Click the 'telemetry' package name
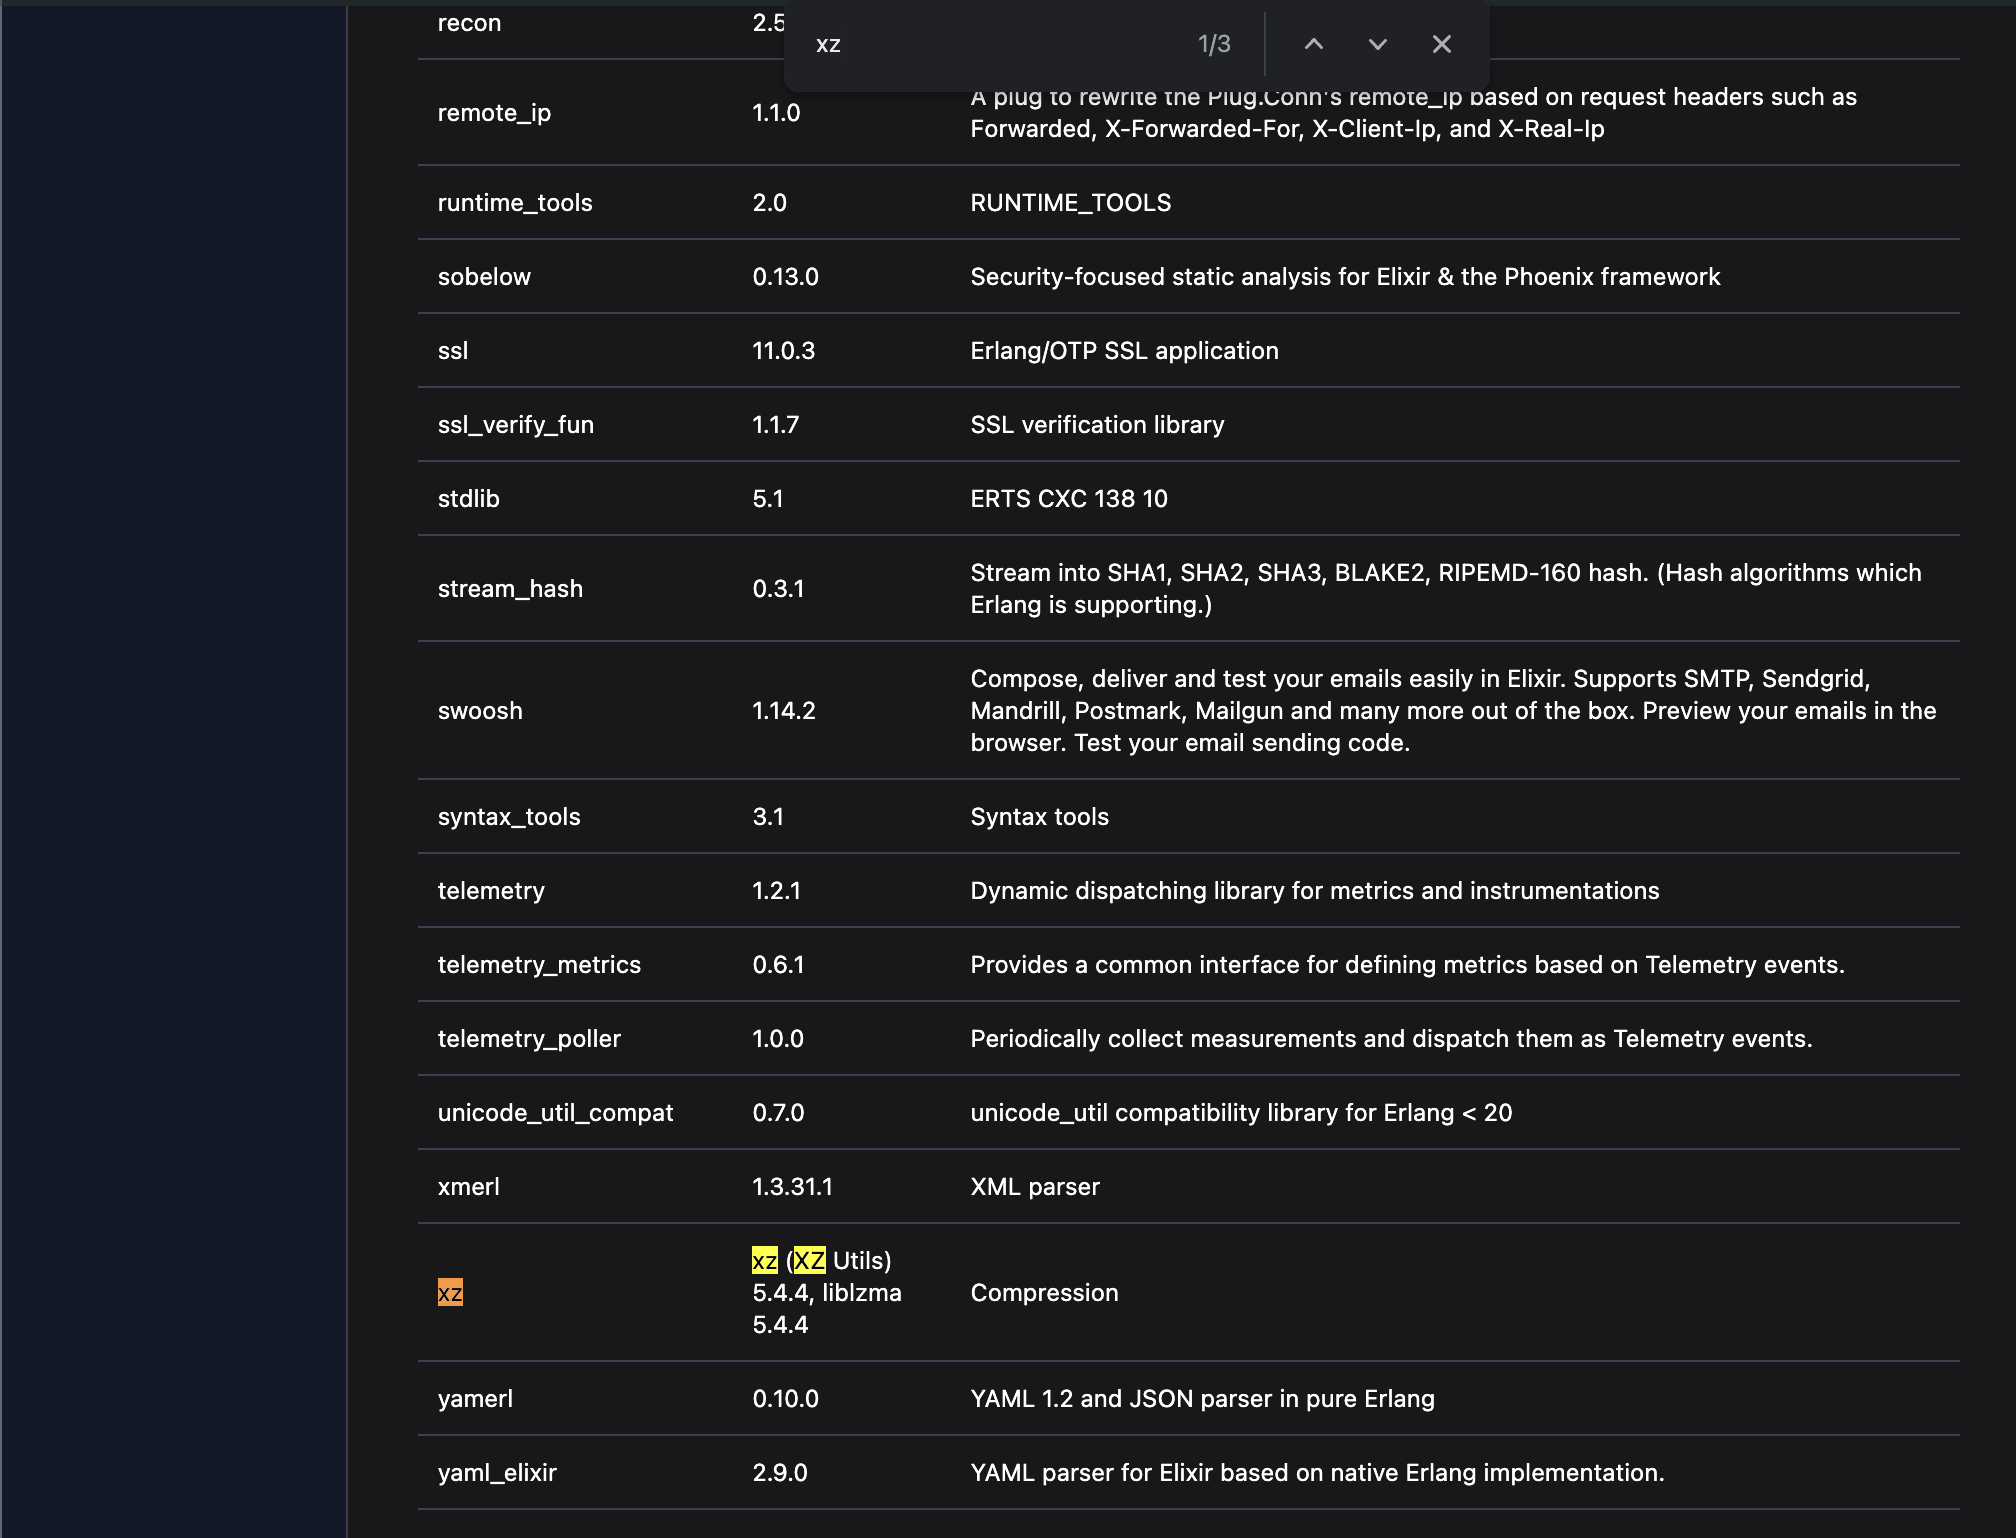 pyautogui.click(x=491, y=891)
